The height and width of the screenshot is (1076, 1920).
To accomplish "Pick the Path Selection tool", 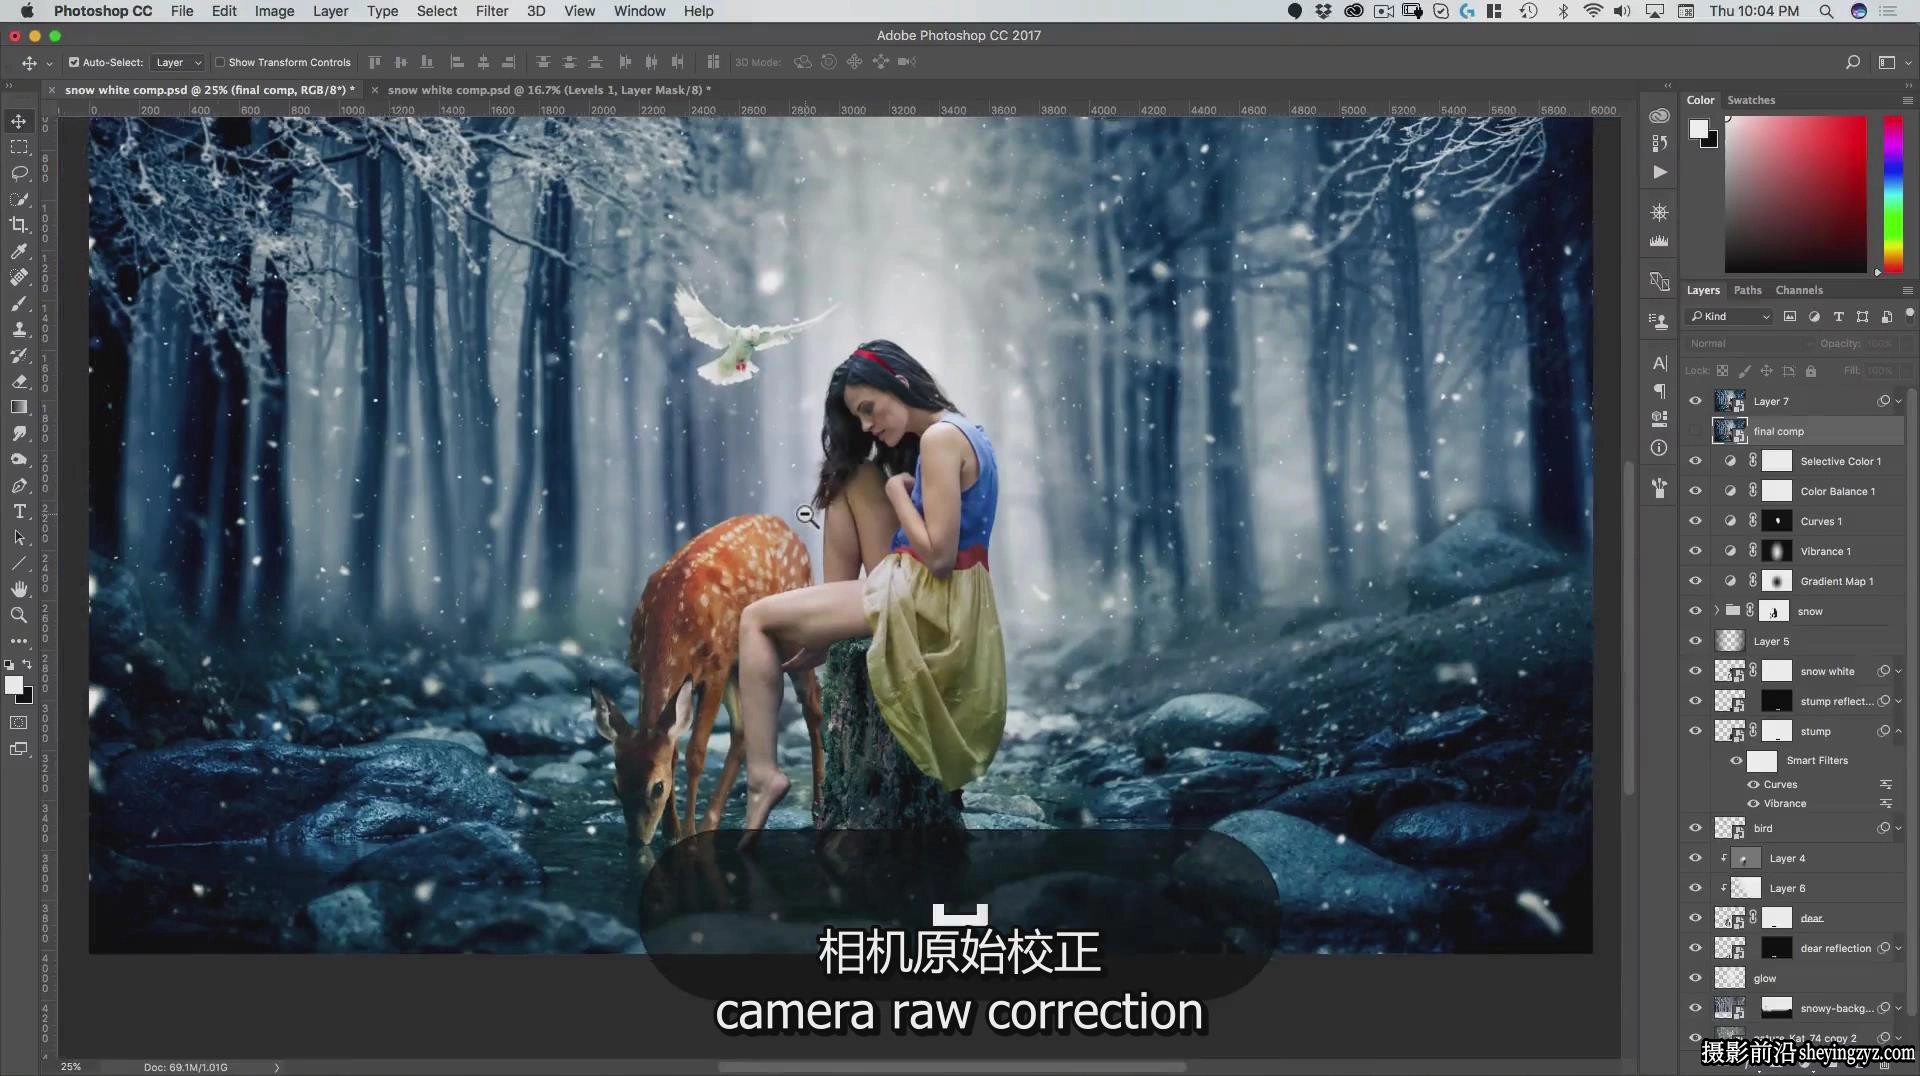I will point(19,537).
